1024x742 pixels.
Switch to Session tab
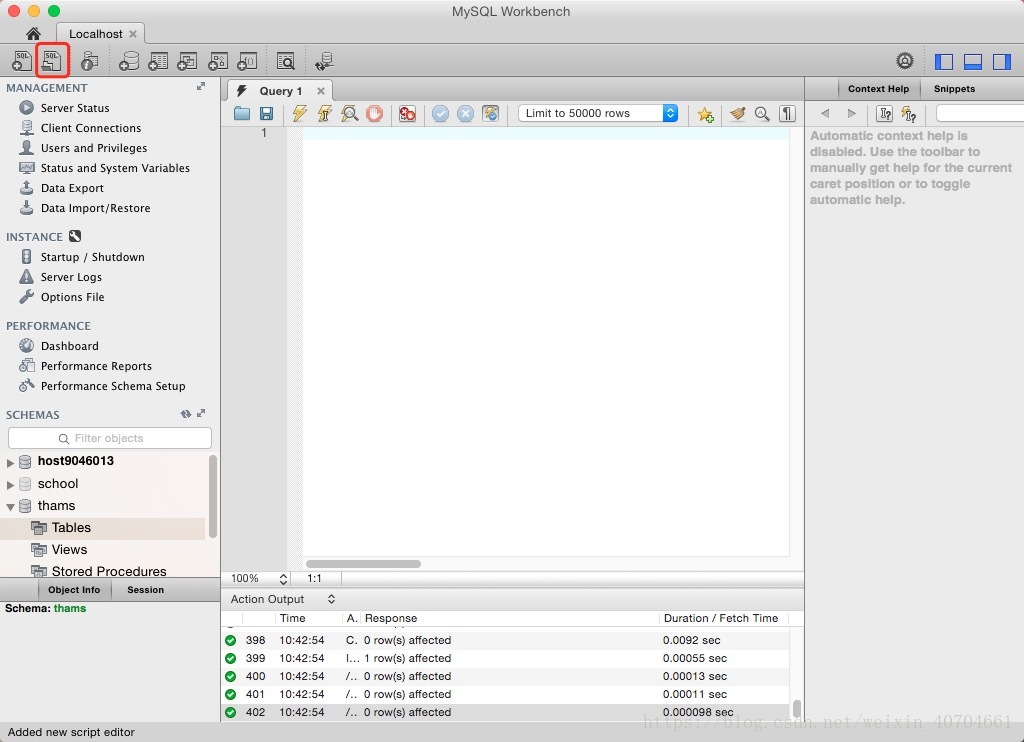coord(146,590)
